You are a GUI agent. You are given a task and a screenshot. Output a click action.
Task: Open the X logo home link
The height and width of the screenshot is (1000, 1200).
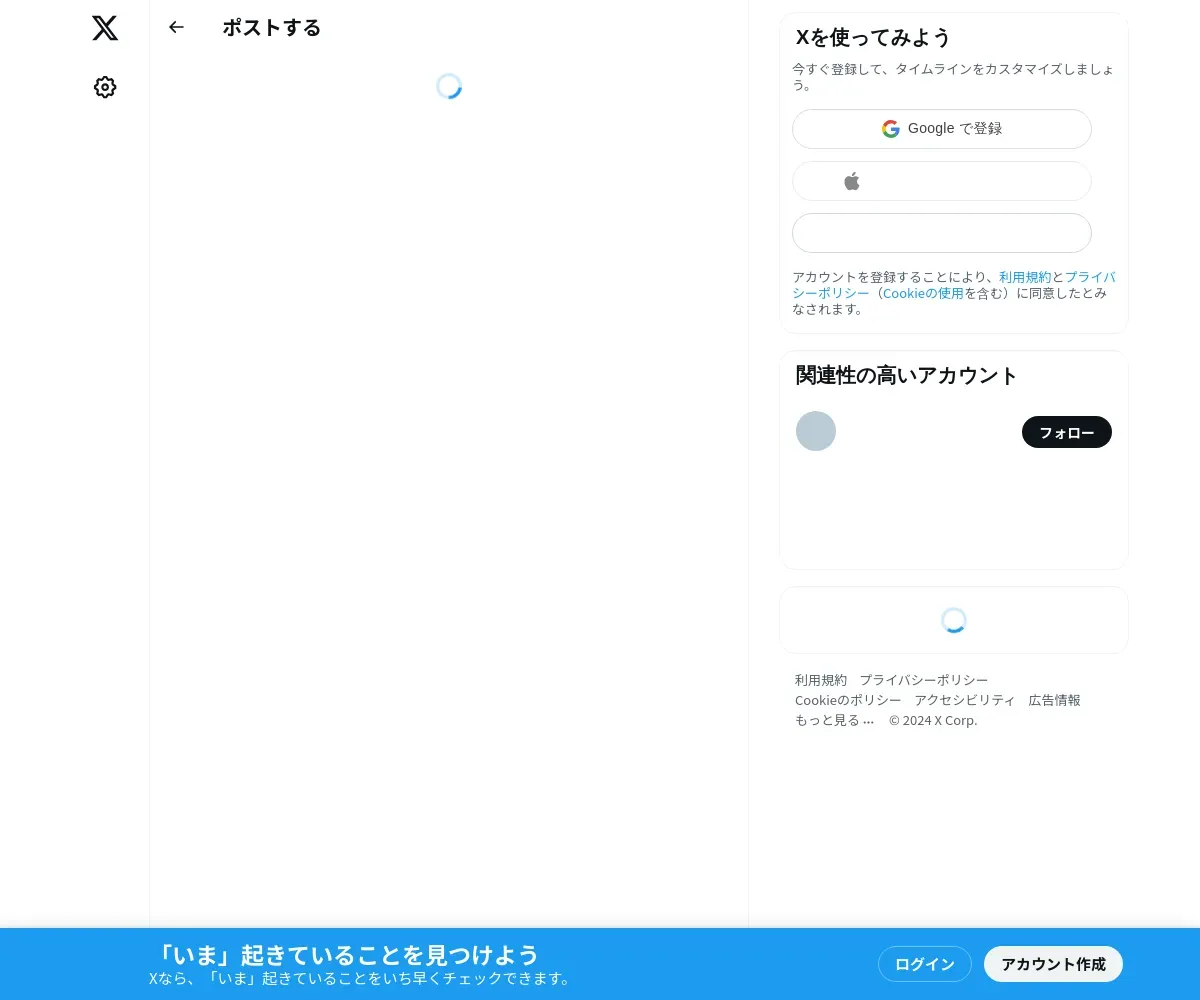105,28
